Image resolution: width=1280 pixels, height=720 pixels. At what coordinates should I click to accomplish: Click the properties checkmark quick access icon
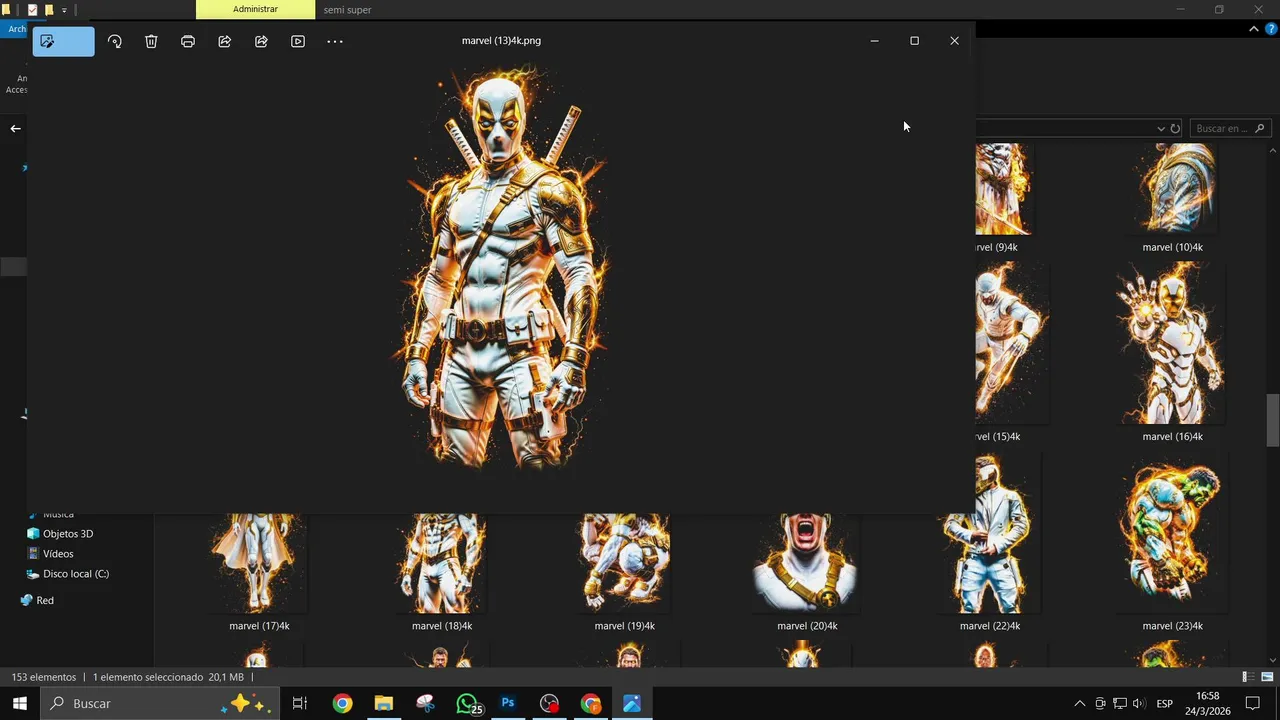pyautogui.click(x=32, y=10)
